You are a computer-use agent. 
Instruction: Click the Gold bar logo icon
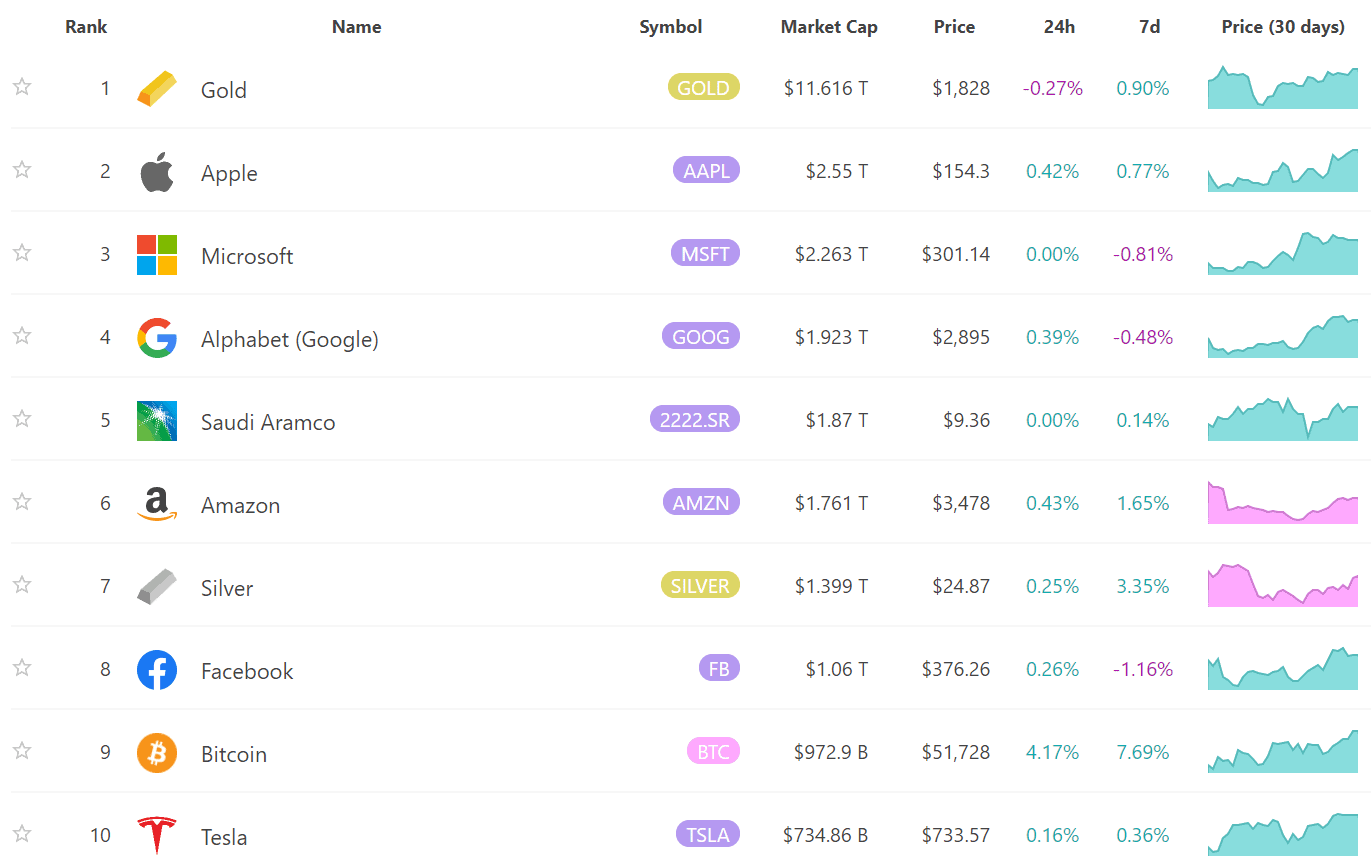click(x=157, y=89)
